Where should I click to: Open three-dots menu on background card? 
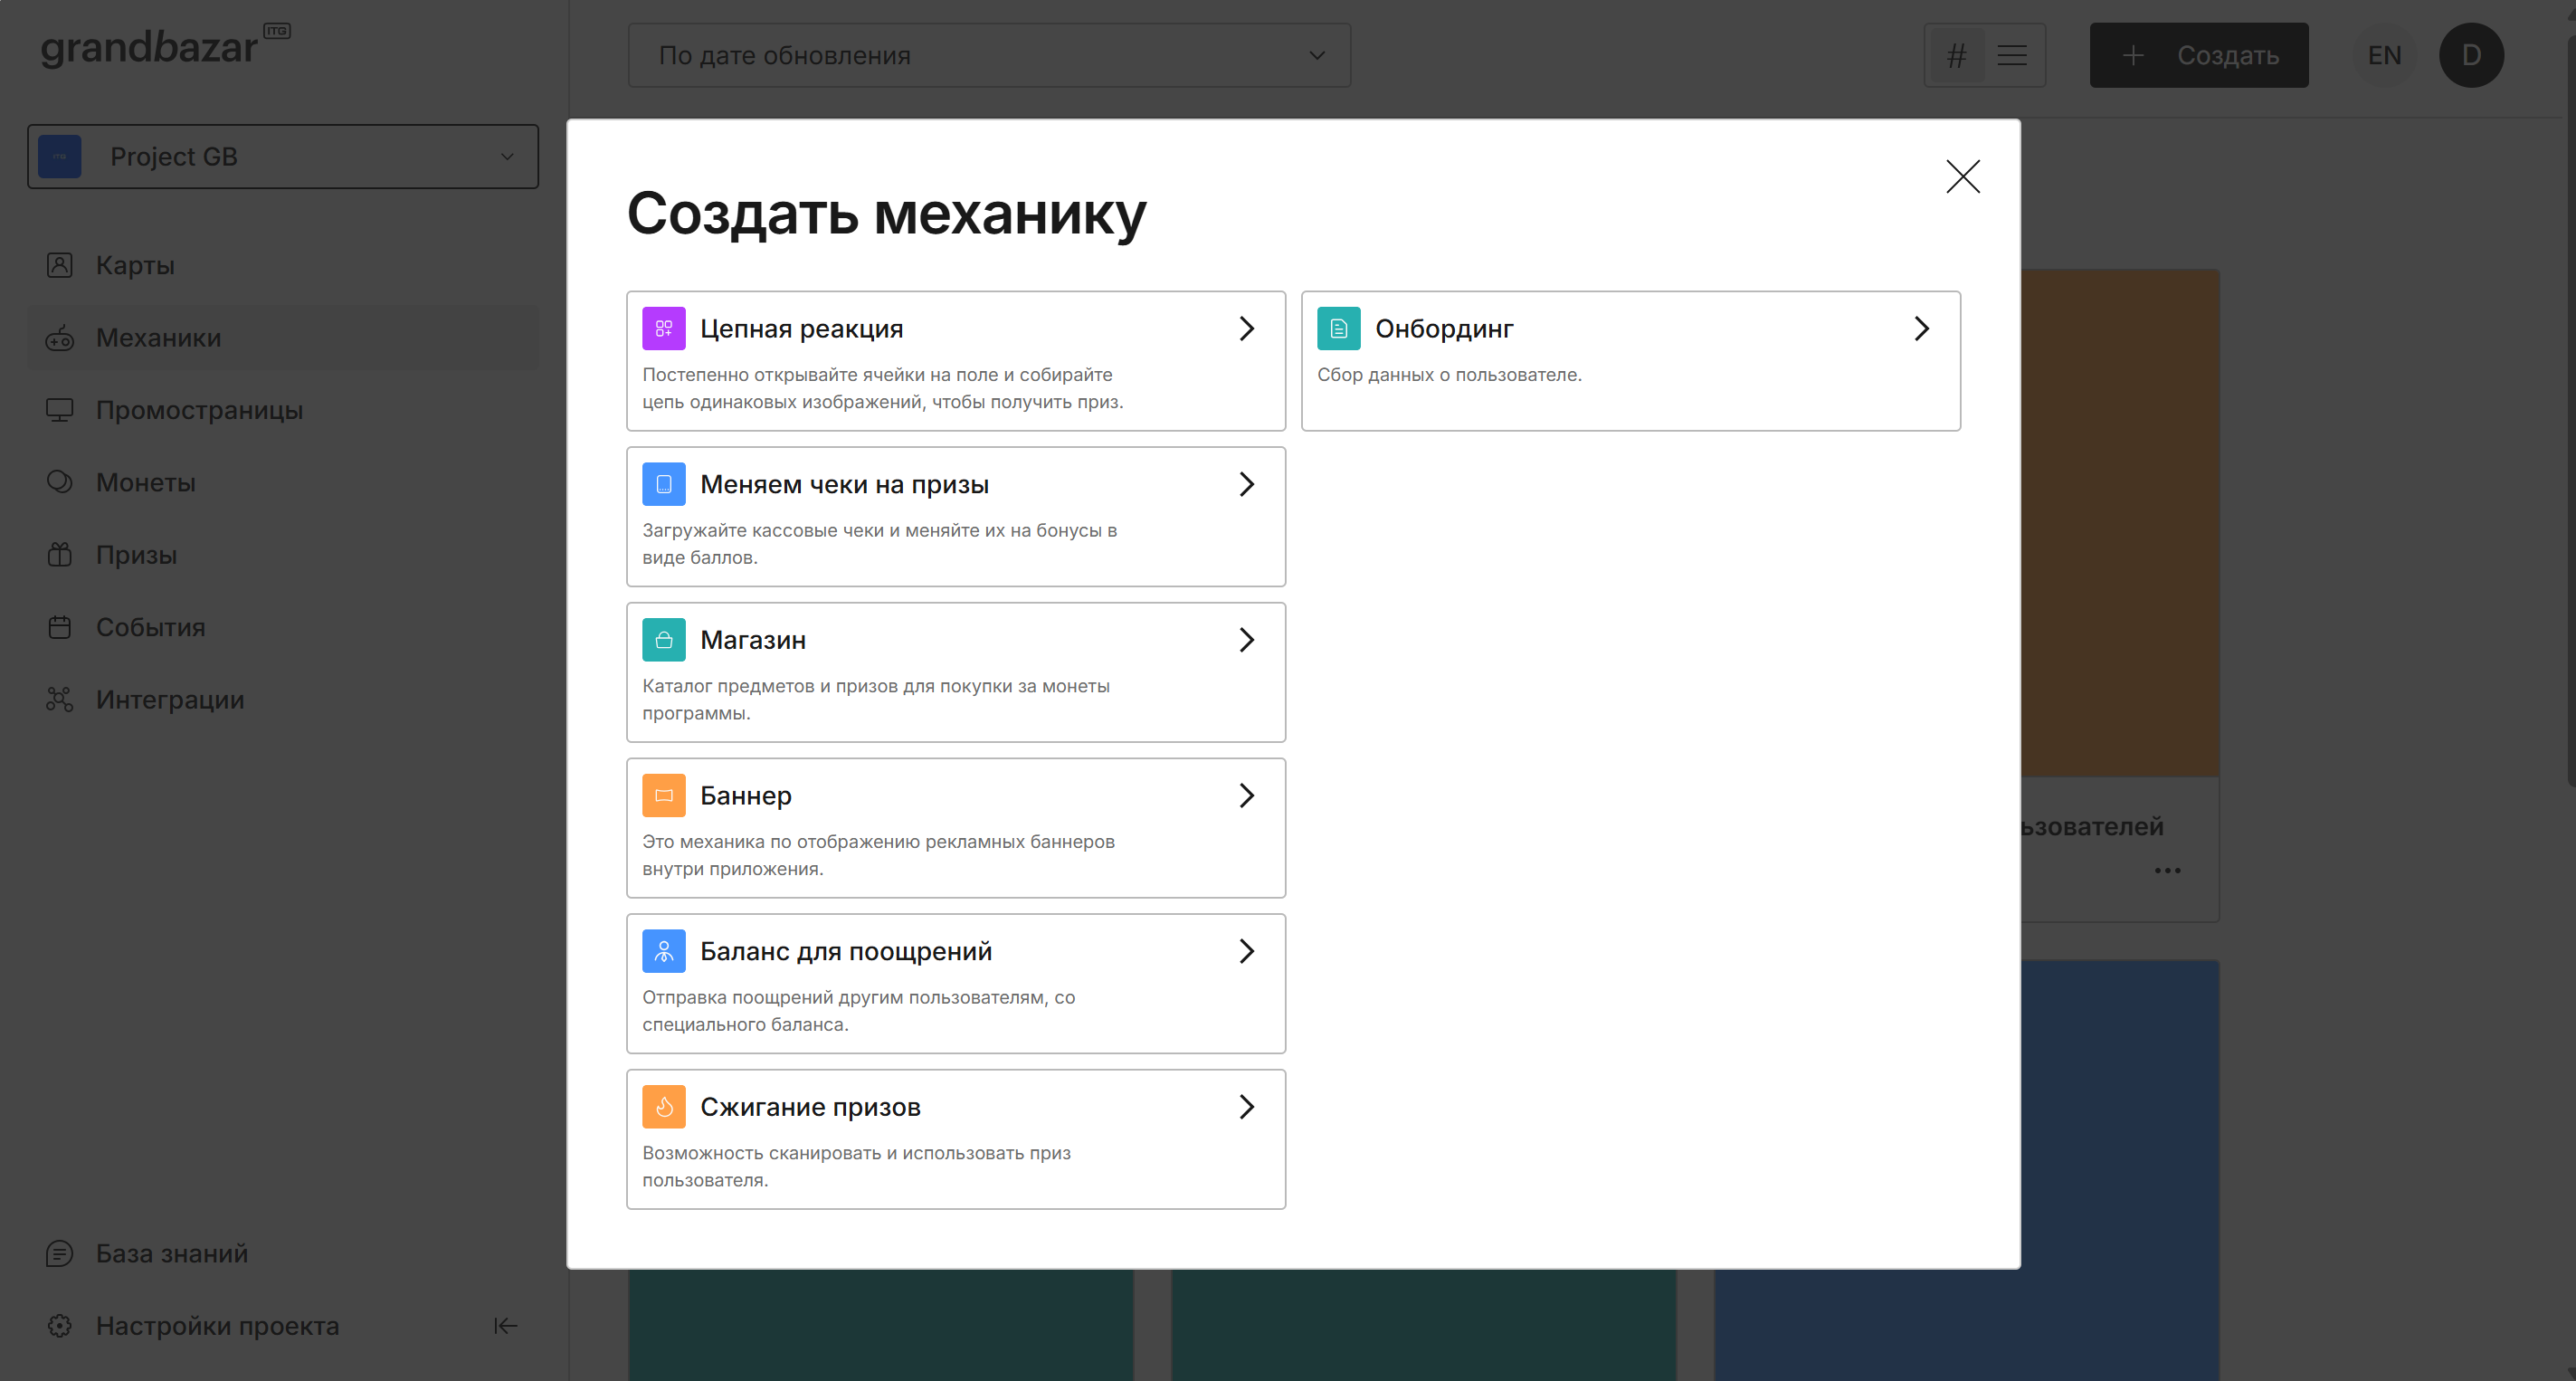point(2167,870)
